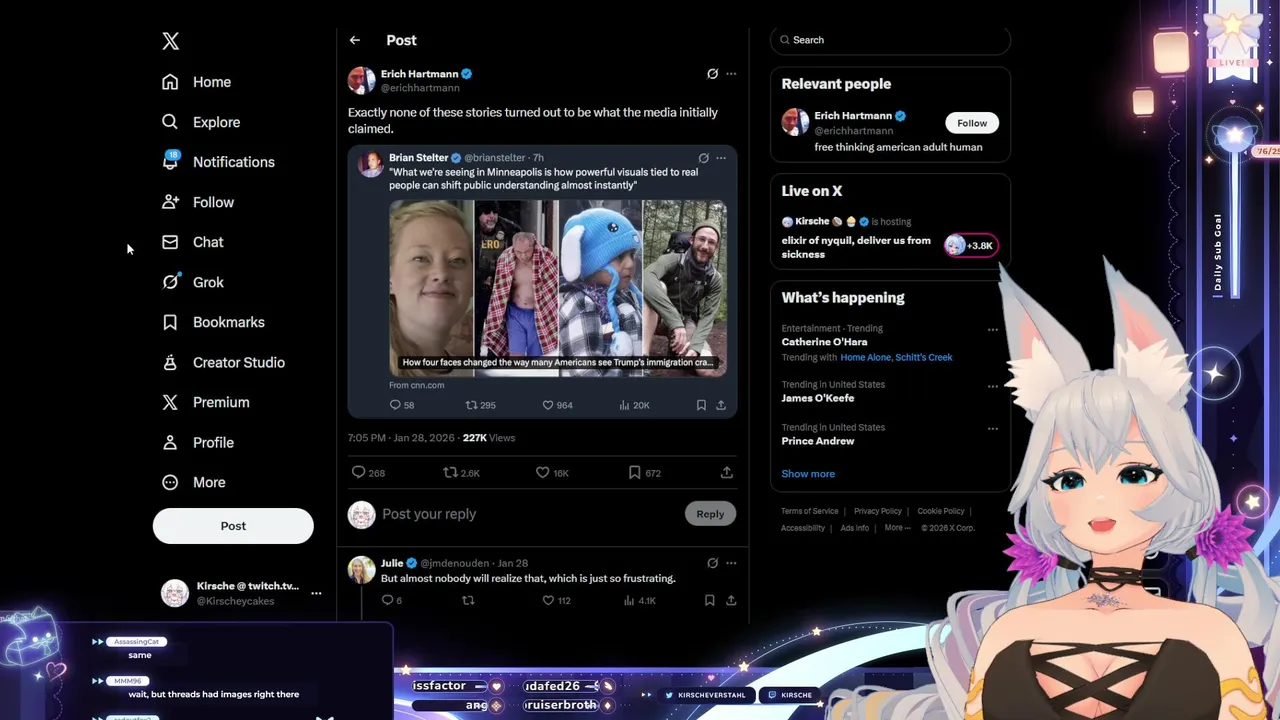Open the more options for James O'Keefe trend
This screenshot has height=720, width=1280.
[x=993, y=386]
